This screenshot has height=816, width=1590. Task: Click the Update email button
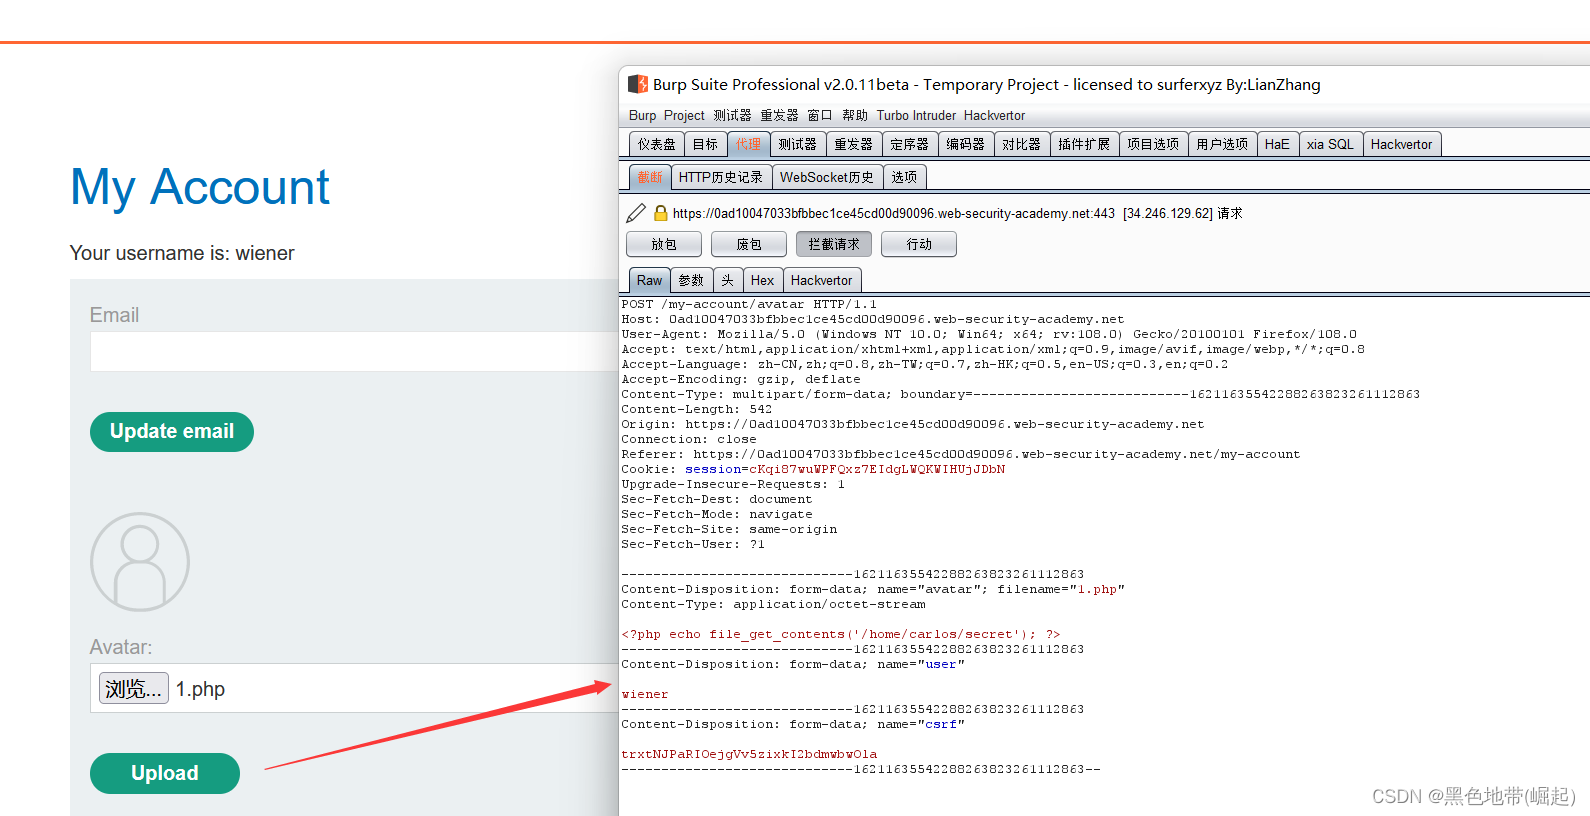pyautogui.click(x=172, y=432)
